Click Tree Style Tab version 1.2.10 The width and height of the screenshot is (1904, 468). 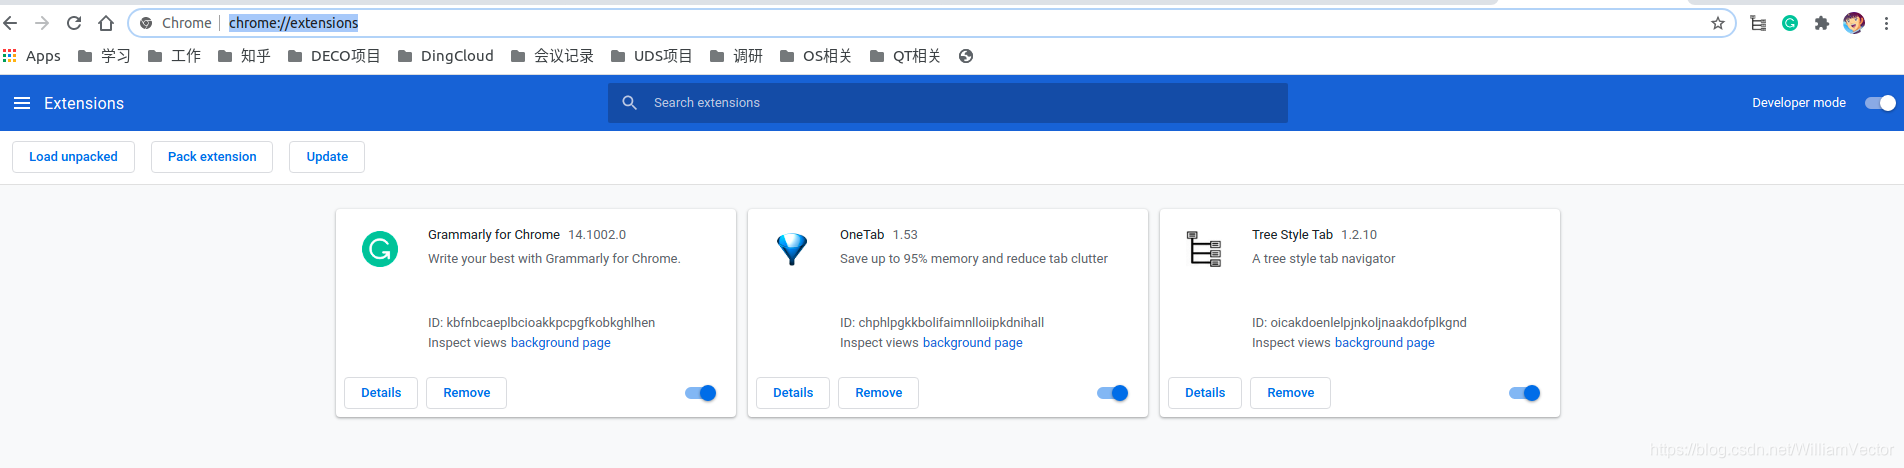pos(1359,235)
